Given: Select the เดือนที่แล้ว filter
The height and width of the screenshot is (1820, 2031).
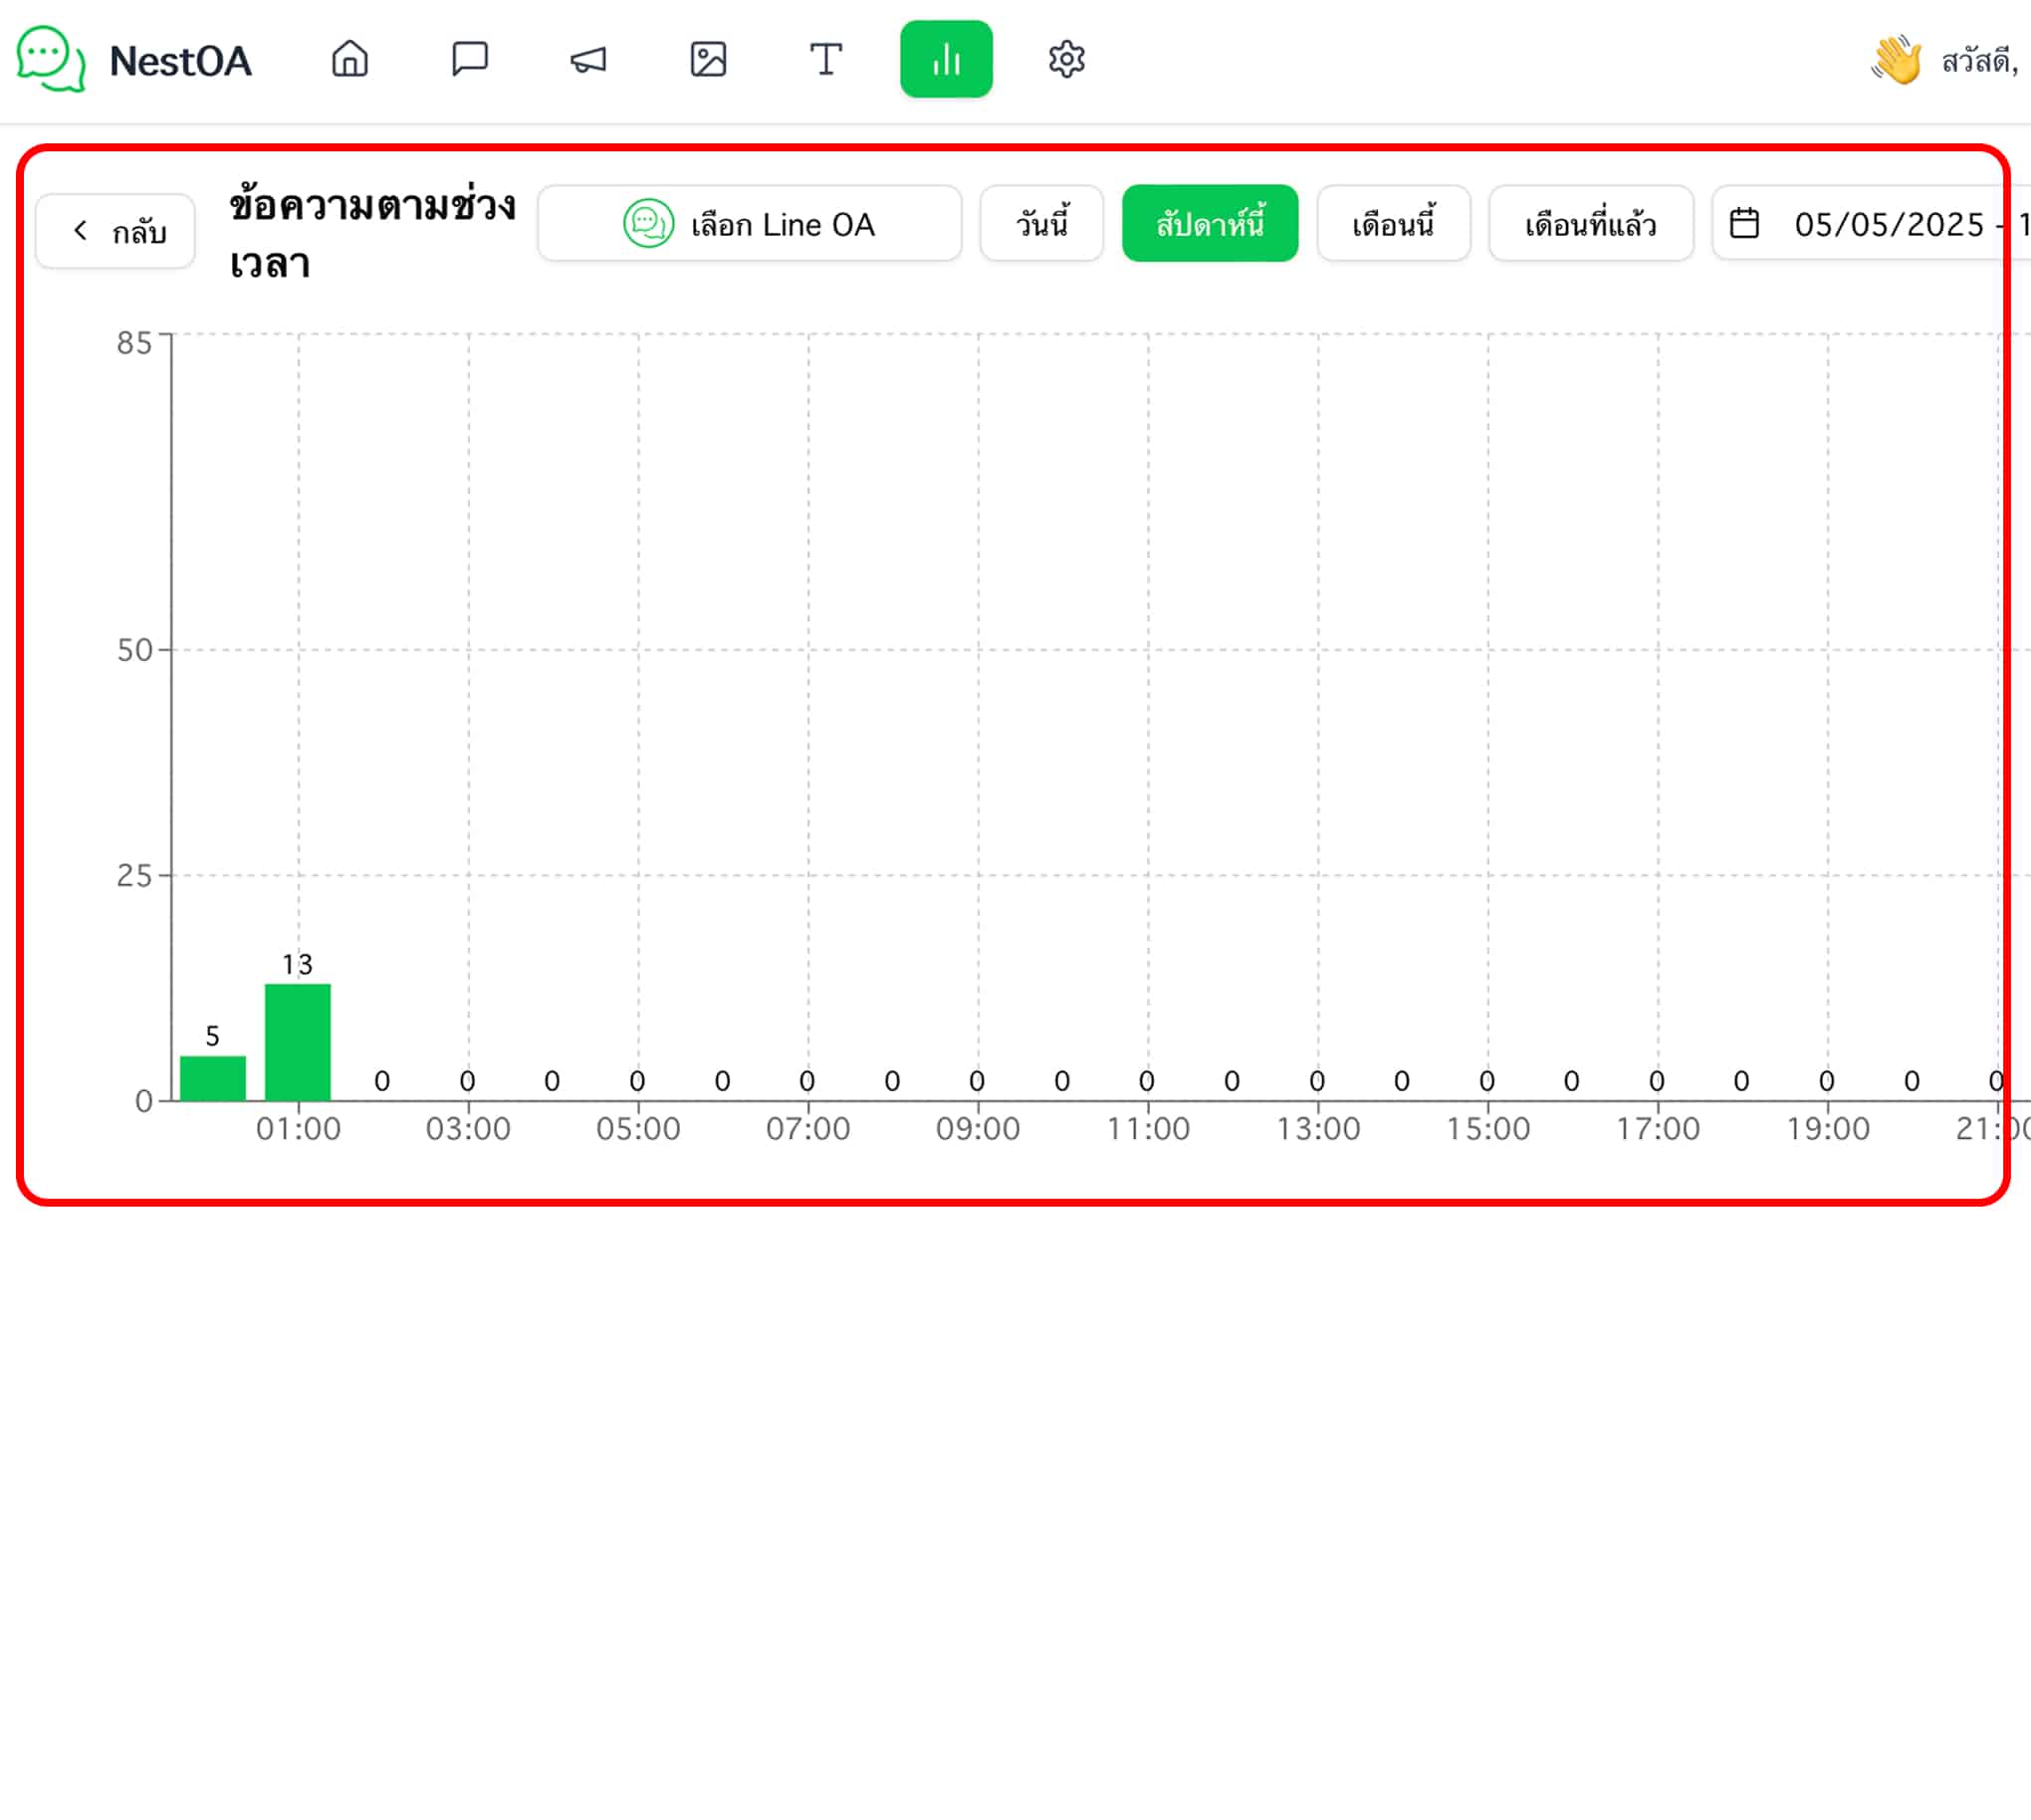Looking at the screenshot, I should point(1590,223).
